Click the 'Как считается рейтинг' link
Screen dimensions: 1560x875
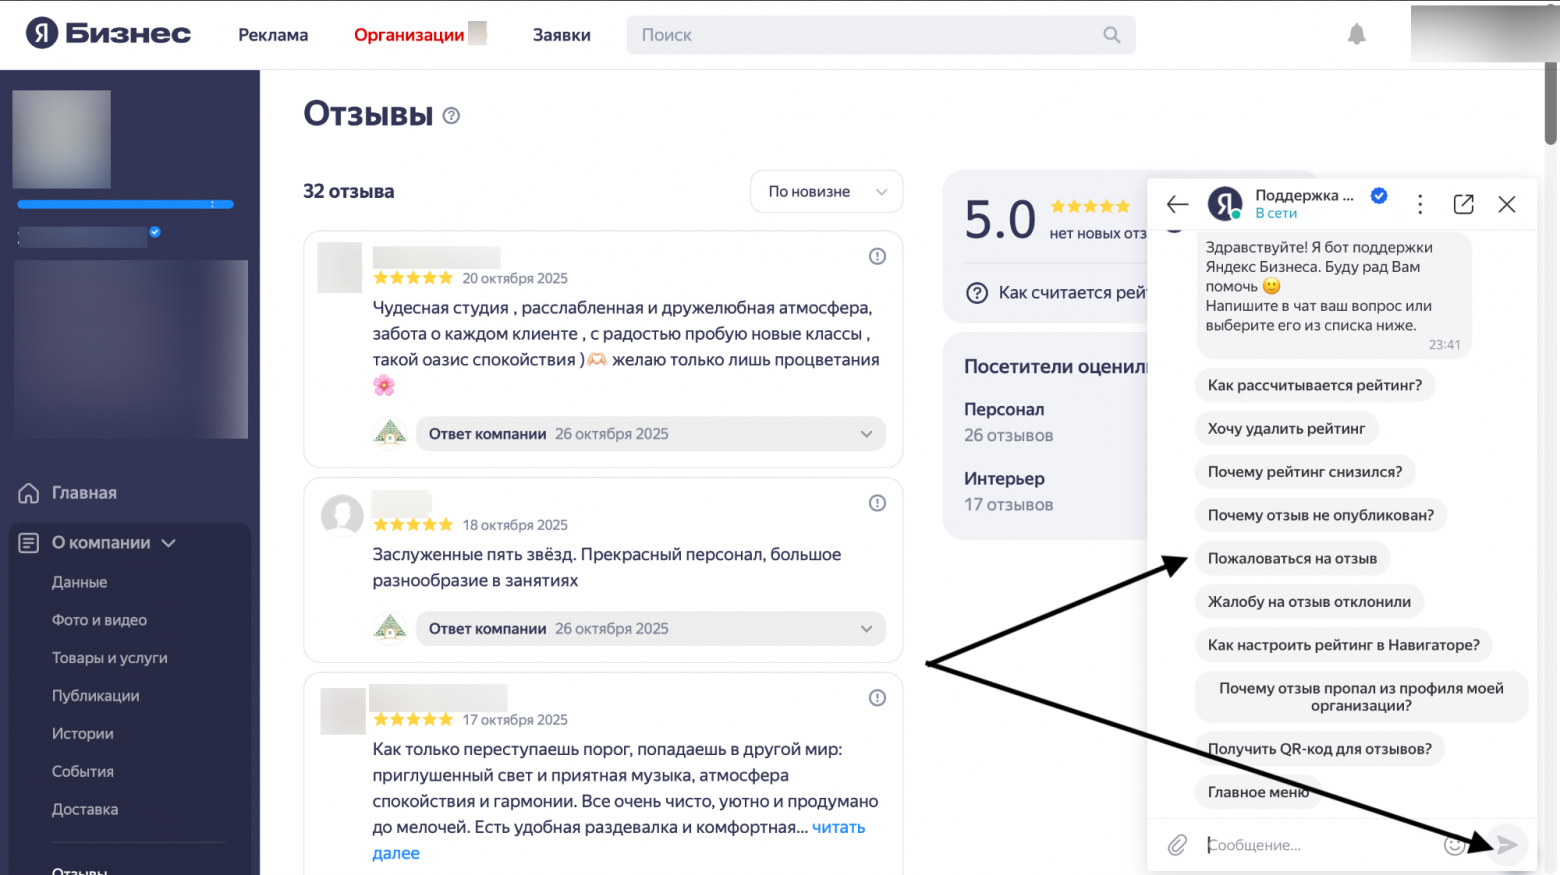point(1072,293)
